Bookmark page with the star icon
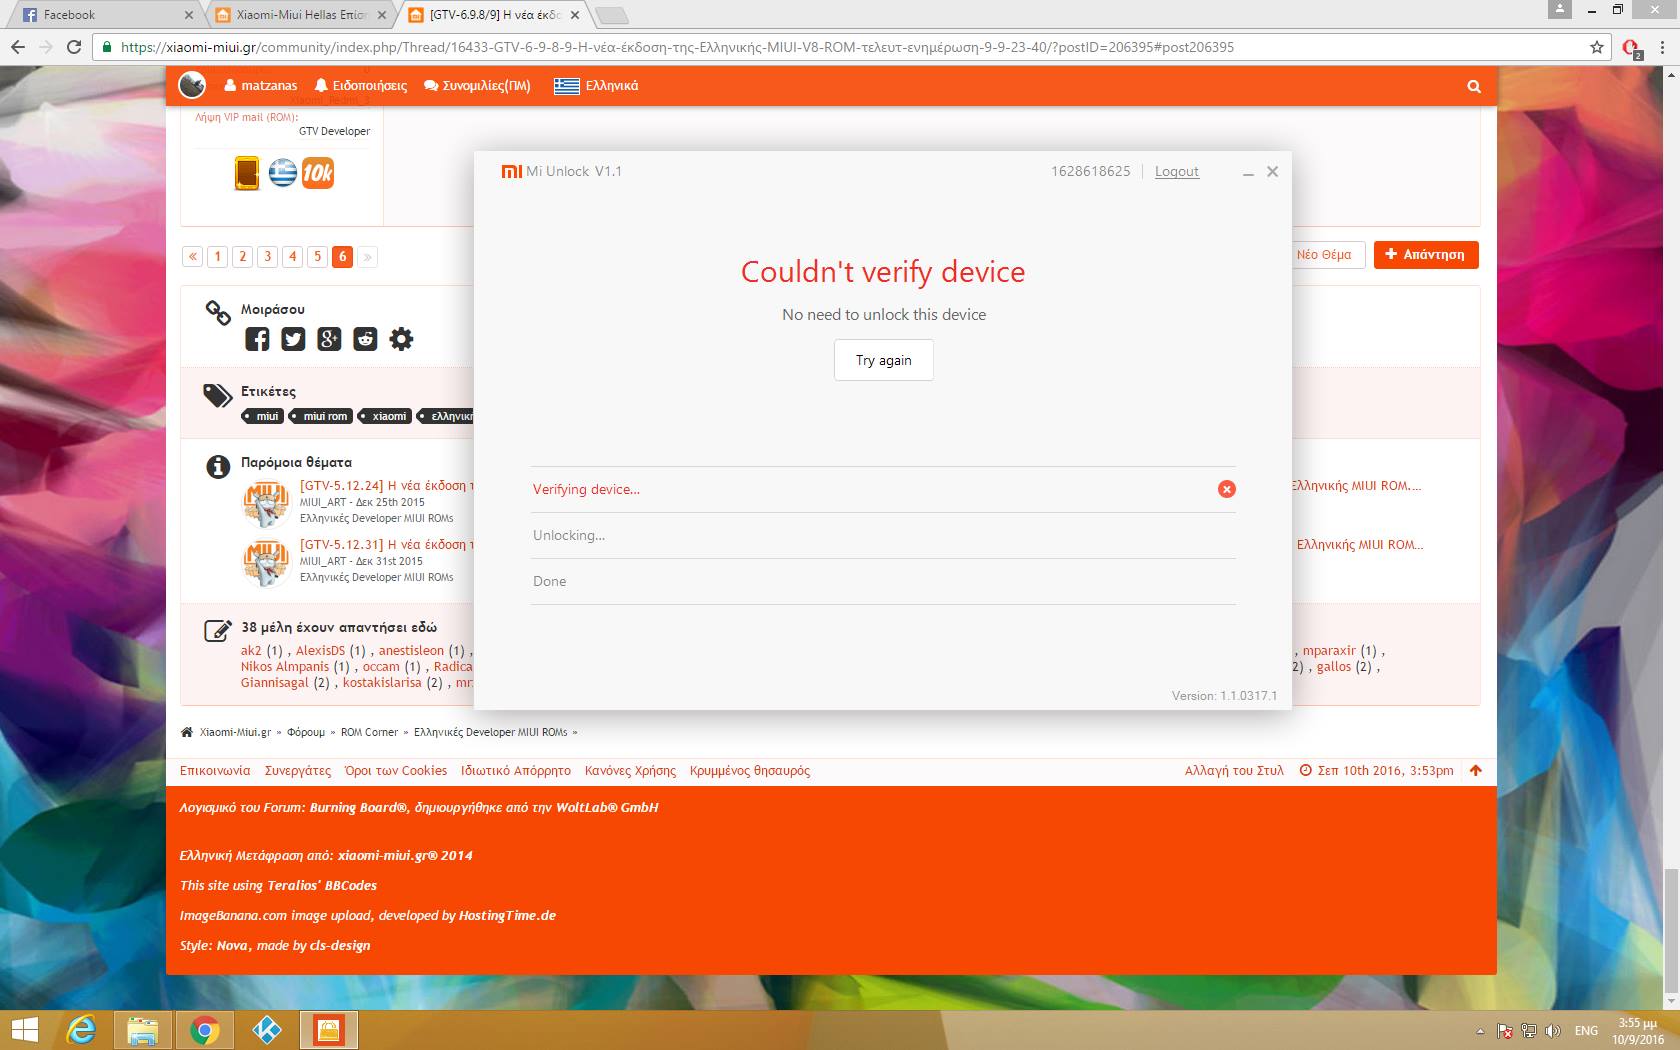1680x1050 pixels. click(x=1597, y=47)
